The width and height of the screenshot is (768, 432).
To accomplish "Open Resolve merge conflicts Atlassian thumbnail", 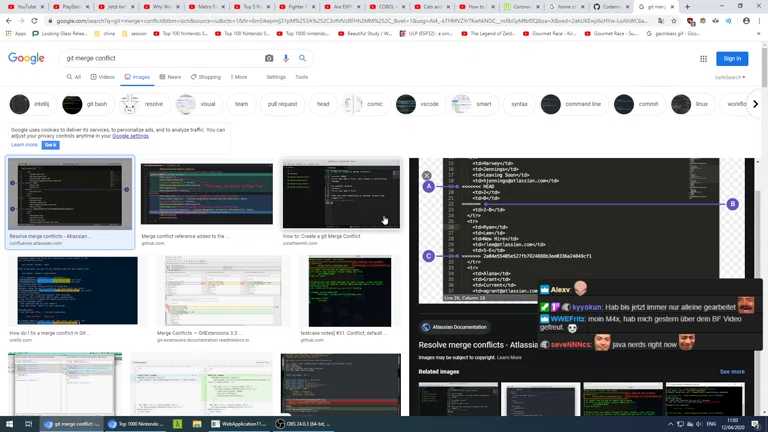I will click(x=70, y=194).
